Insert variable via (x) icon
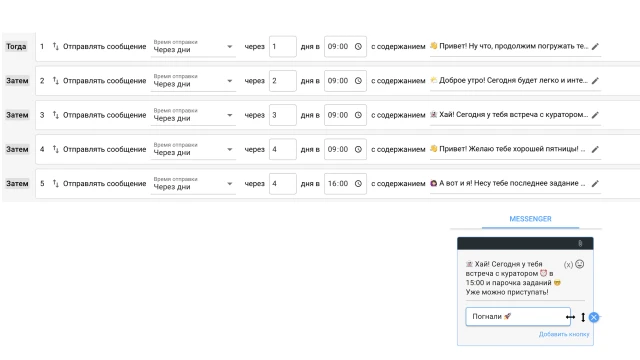This screenshot has width=640, height=360. click(568, 264)
